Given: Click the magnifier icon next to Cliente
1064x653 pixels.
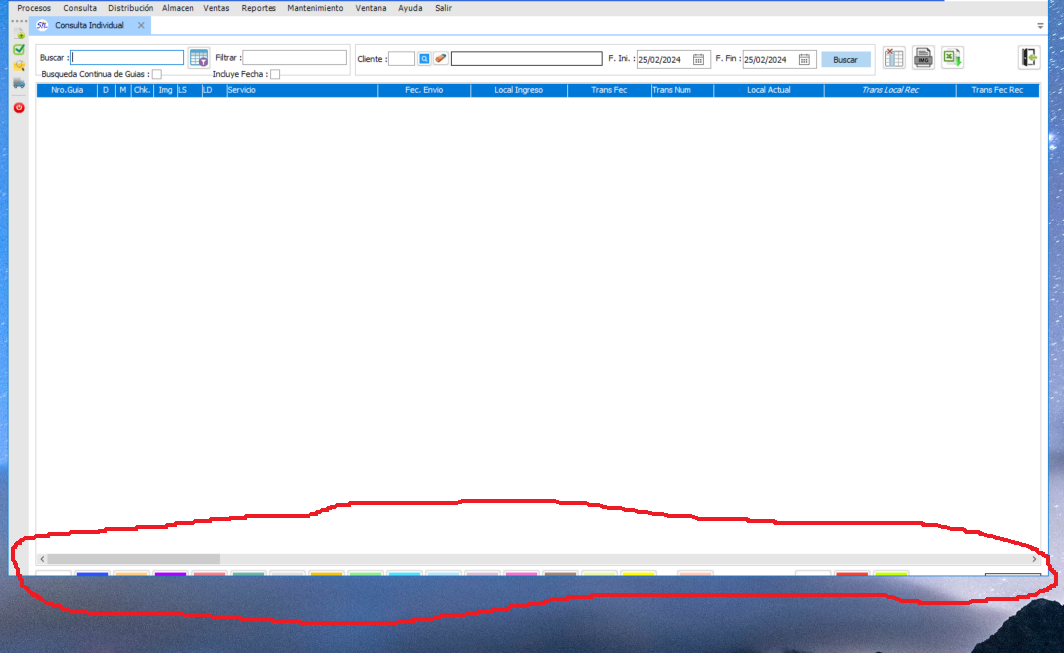Looking at the screenshot, I should (x=424, y=59).
